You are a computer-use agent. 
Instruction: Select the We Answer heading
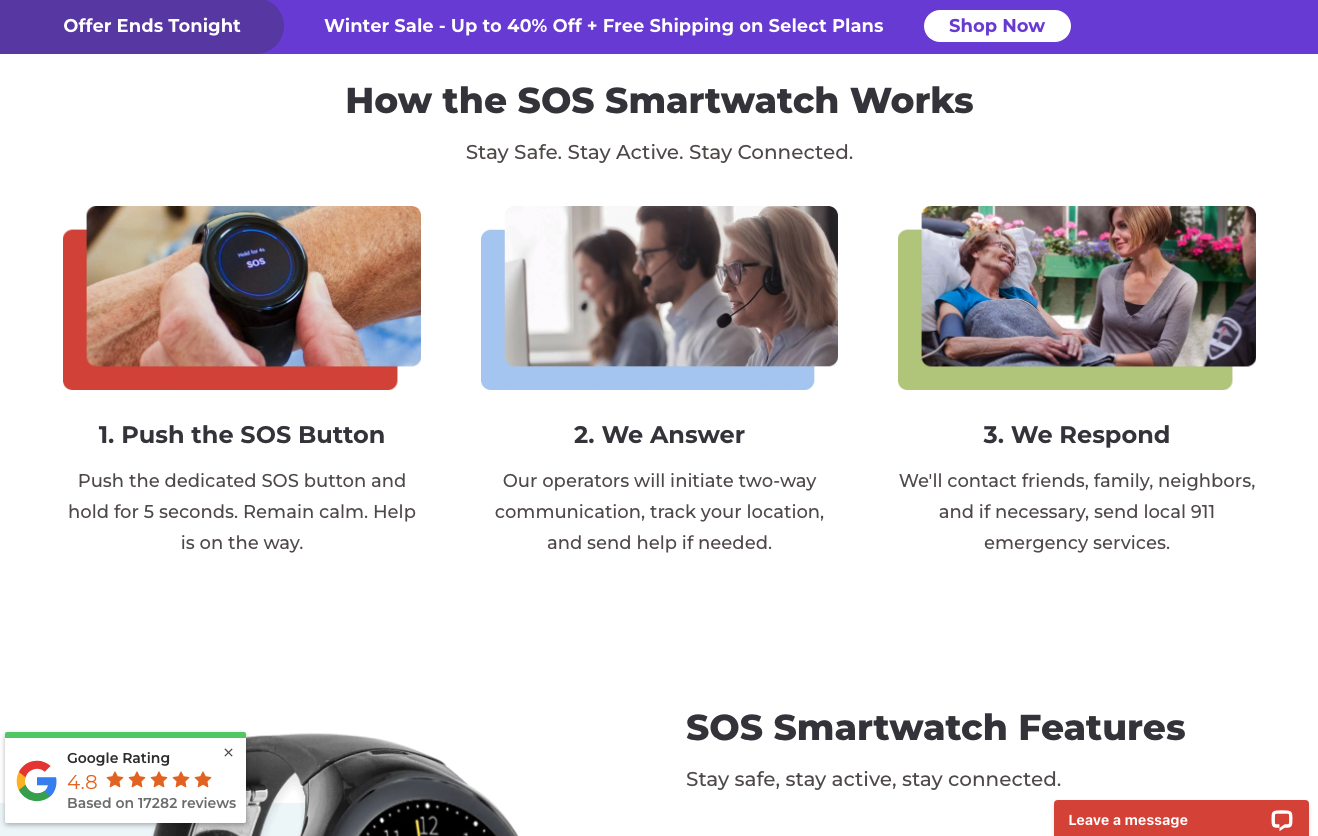coord(659,435)
